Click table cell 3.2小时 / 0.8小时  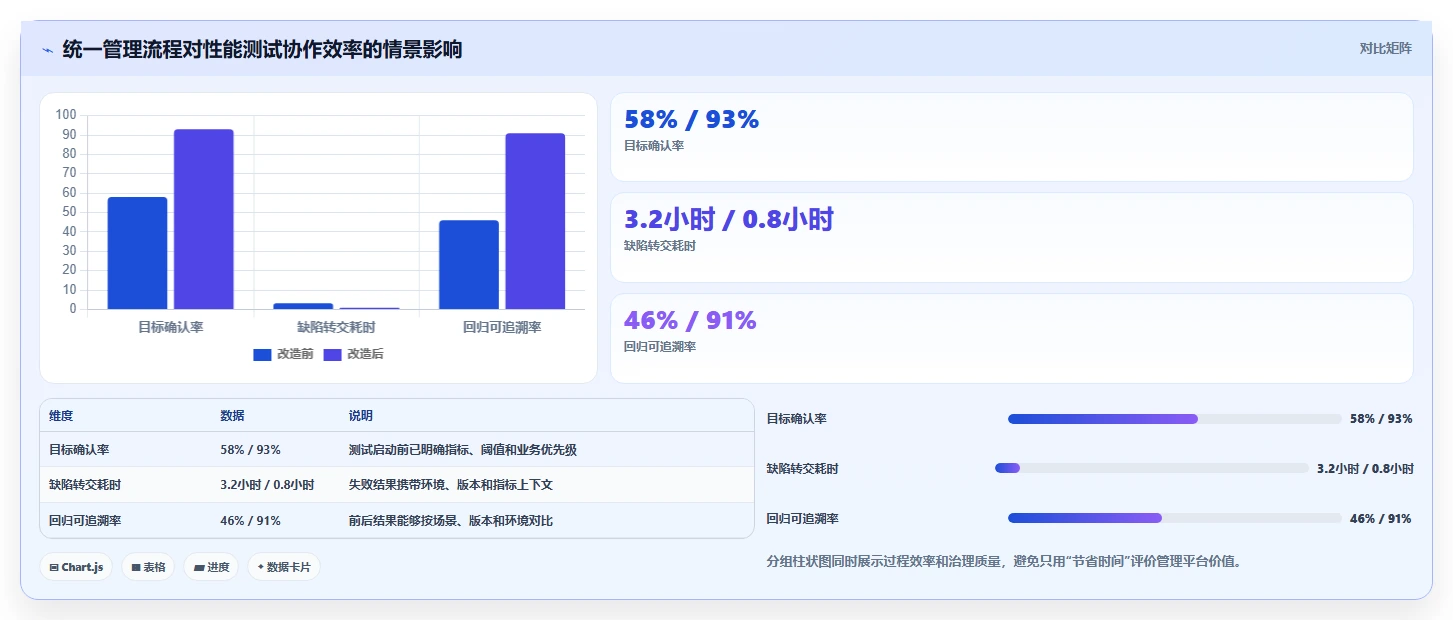(267, 485)
